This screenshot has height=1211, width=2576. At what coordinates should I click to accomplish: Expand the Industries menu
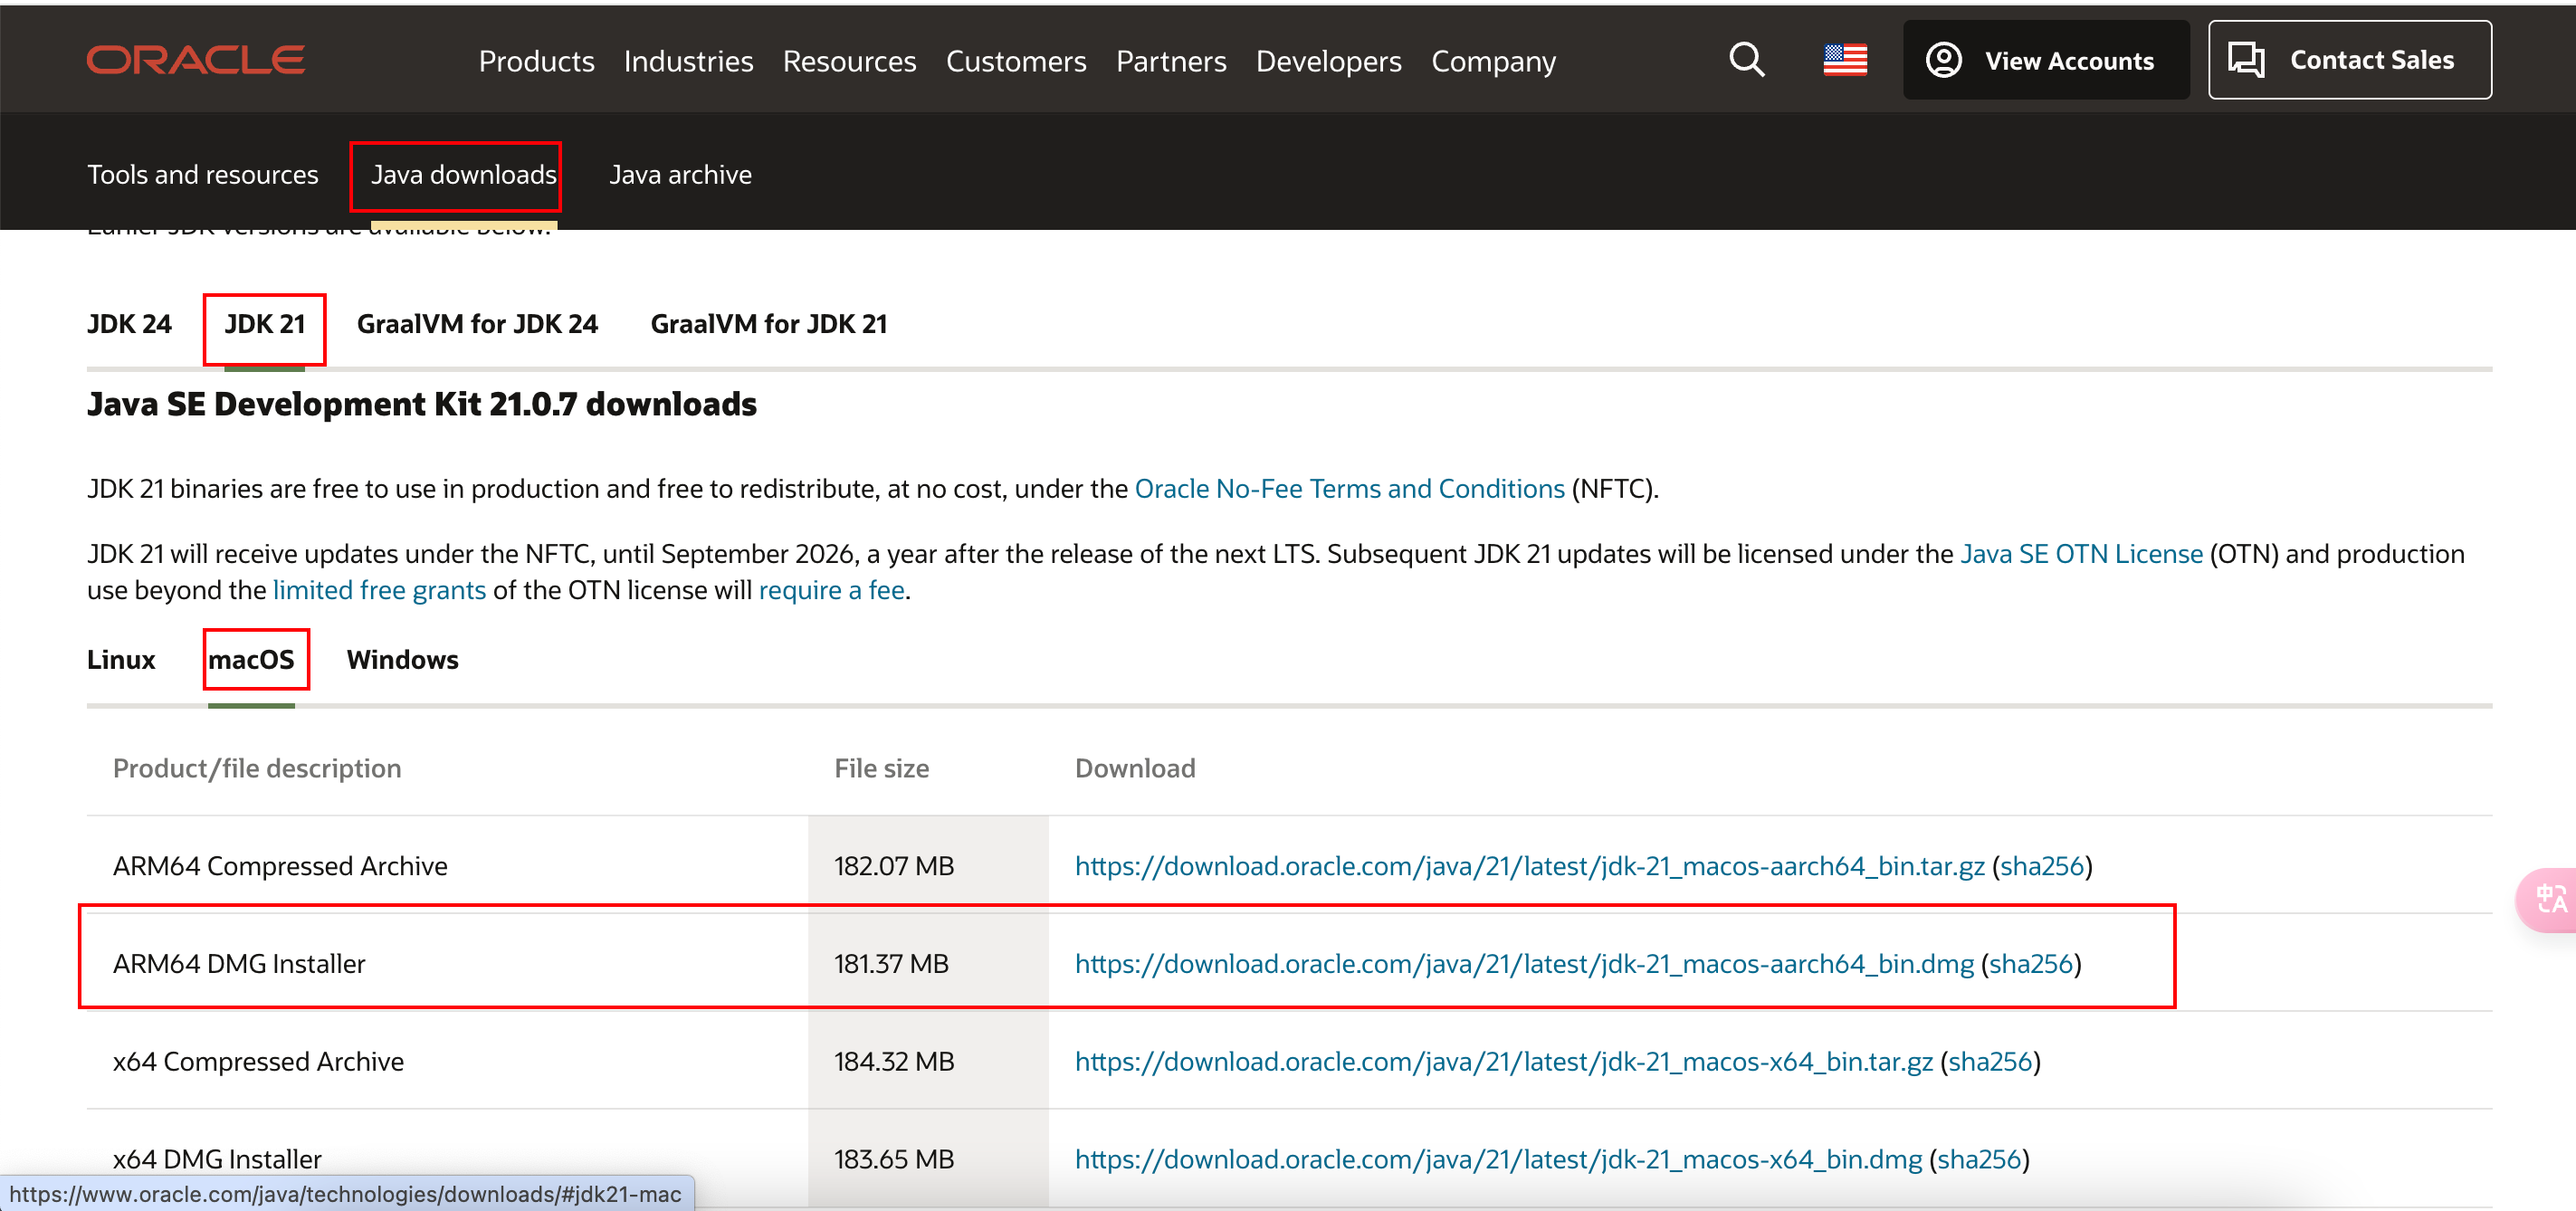[x=688, y=62]
